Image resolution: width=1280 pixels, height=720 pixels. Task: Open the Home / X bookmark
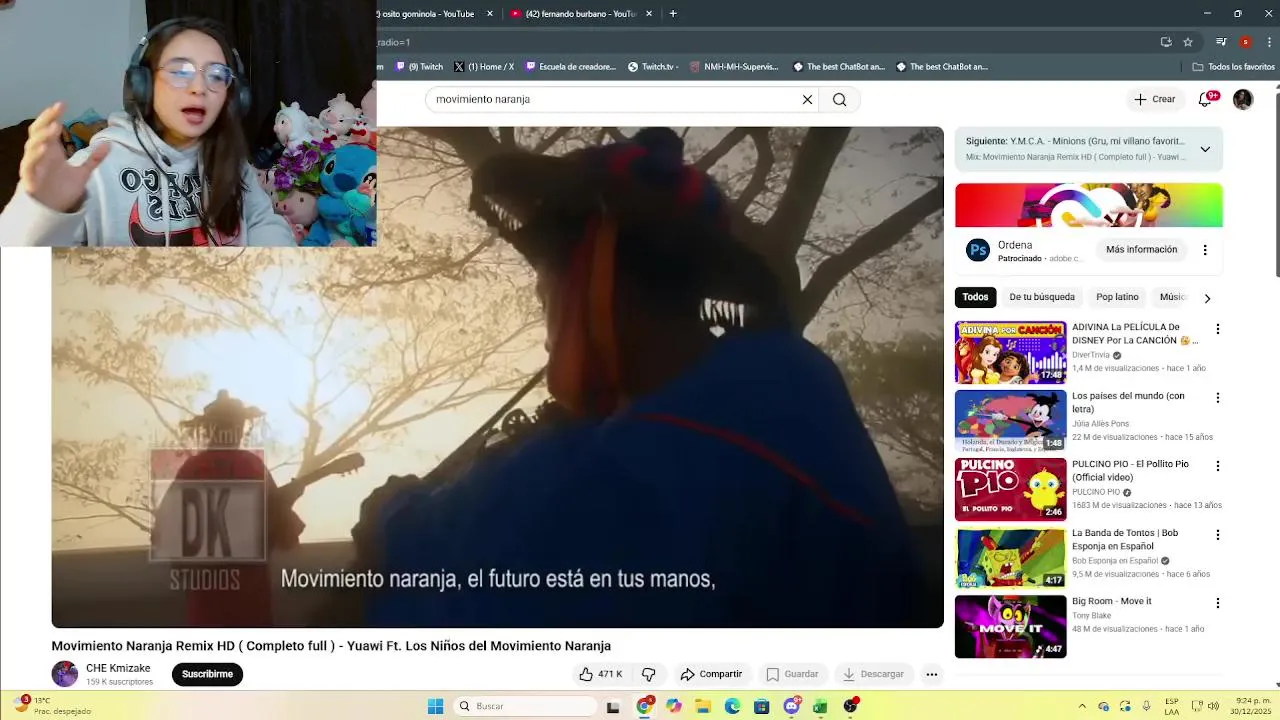point(484,67)
